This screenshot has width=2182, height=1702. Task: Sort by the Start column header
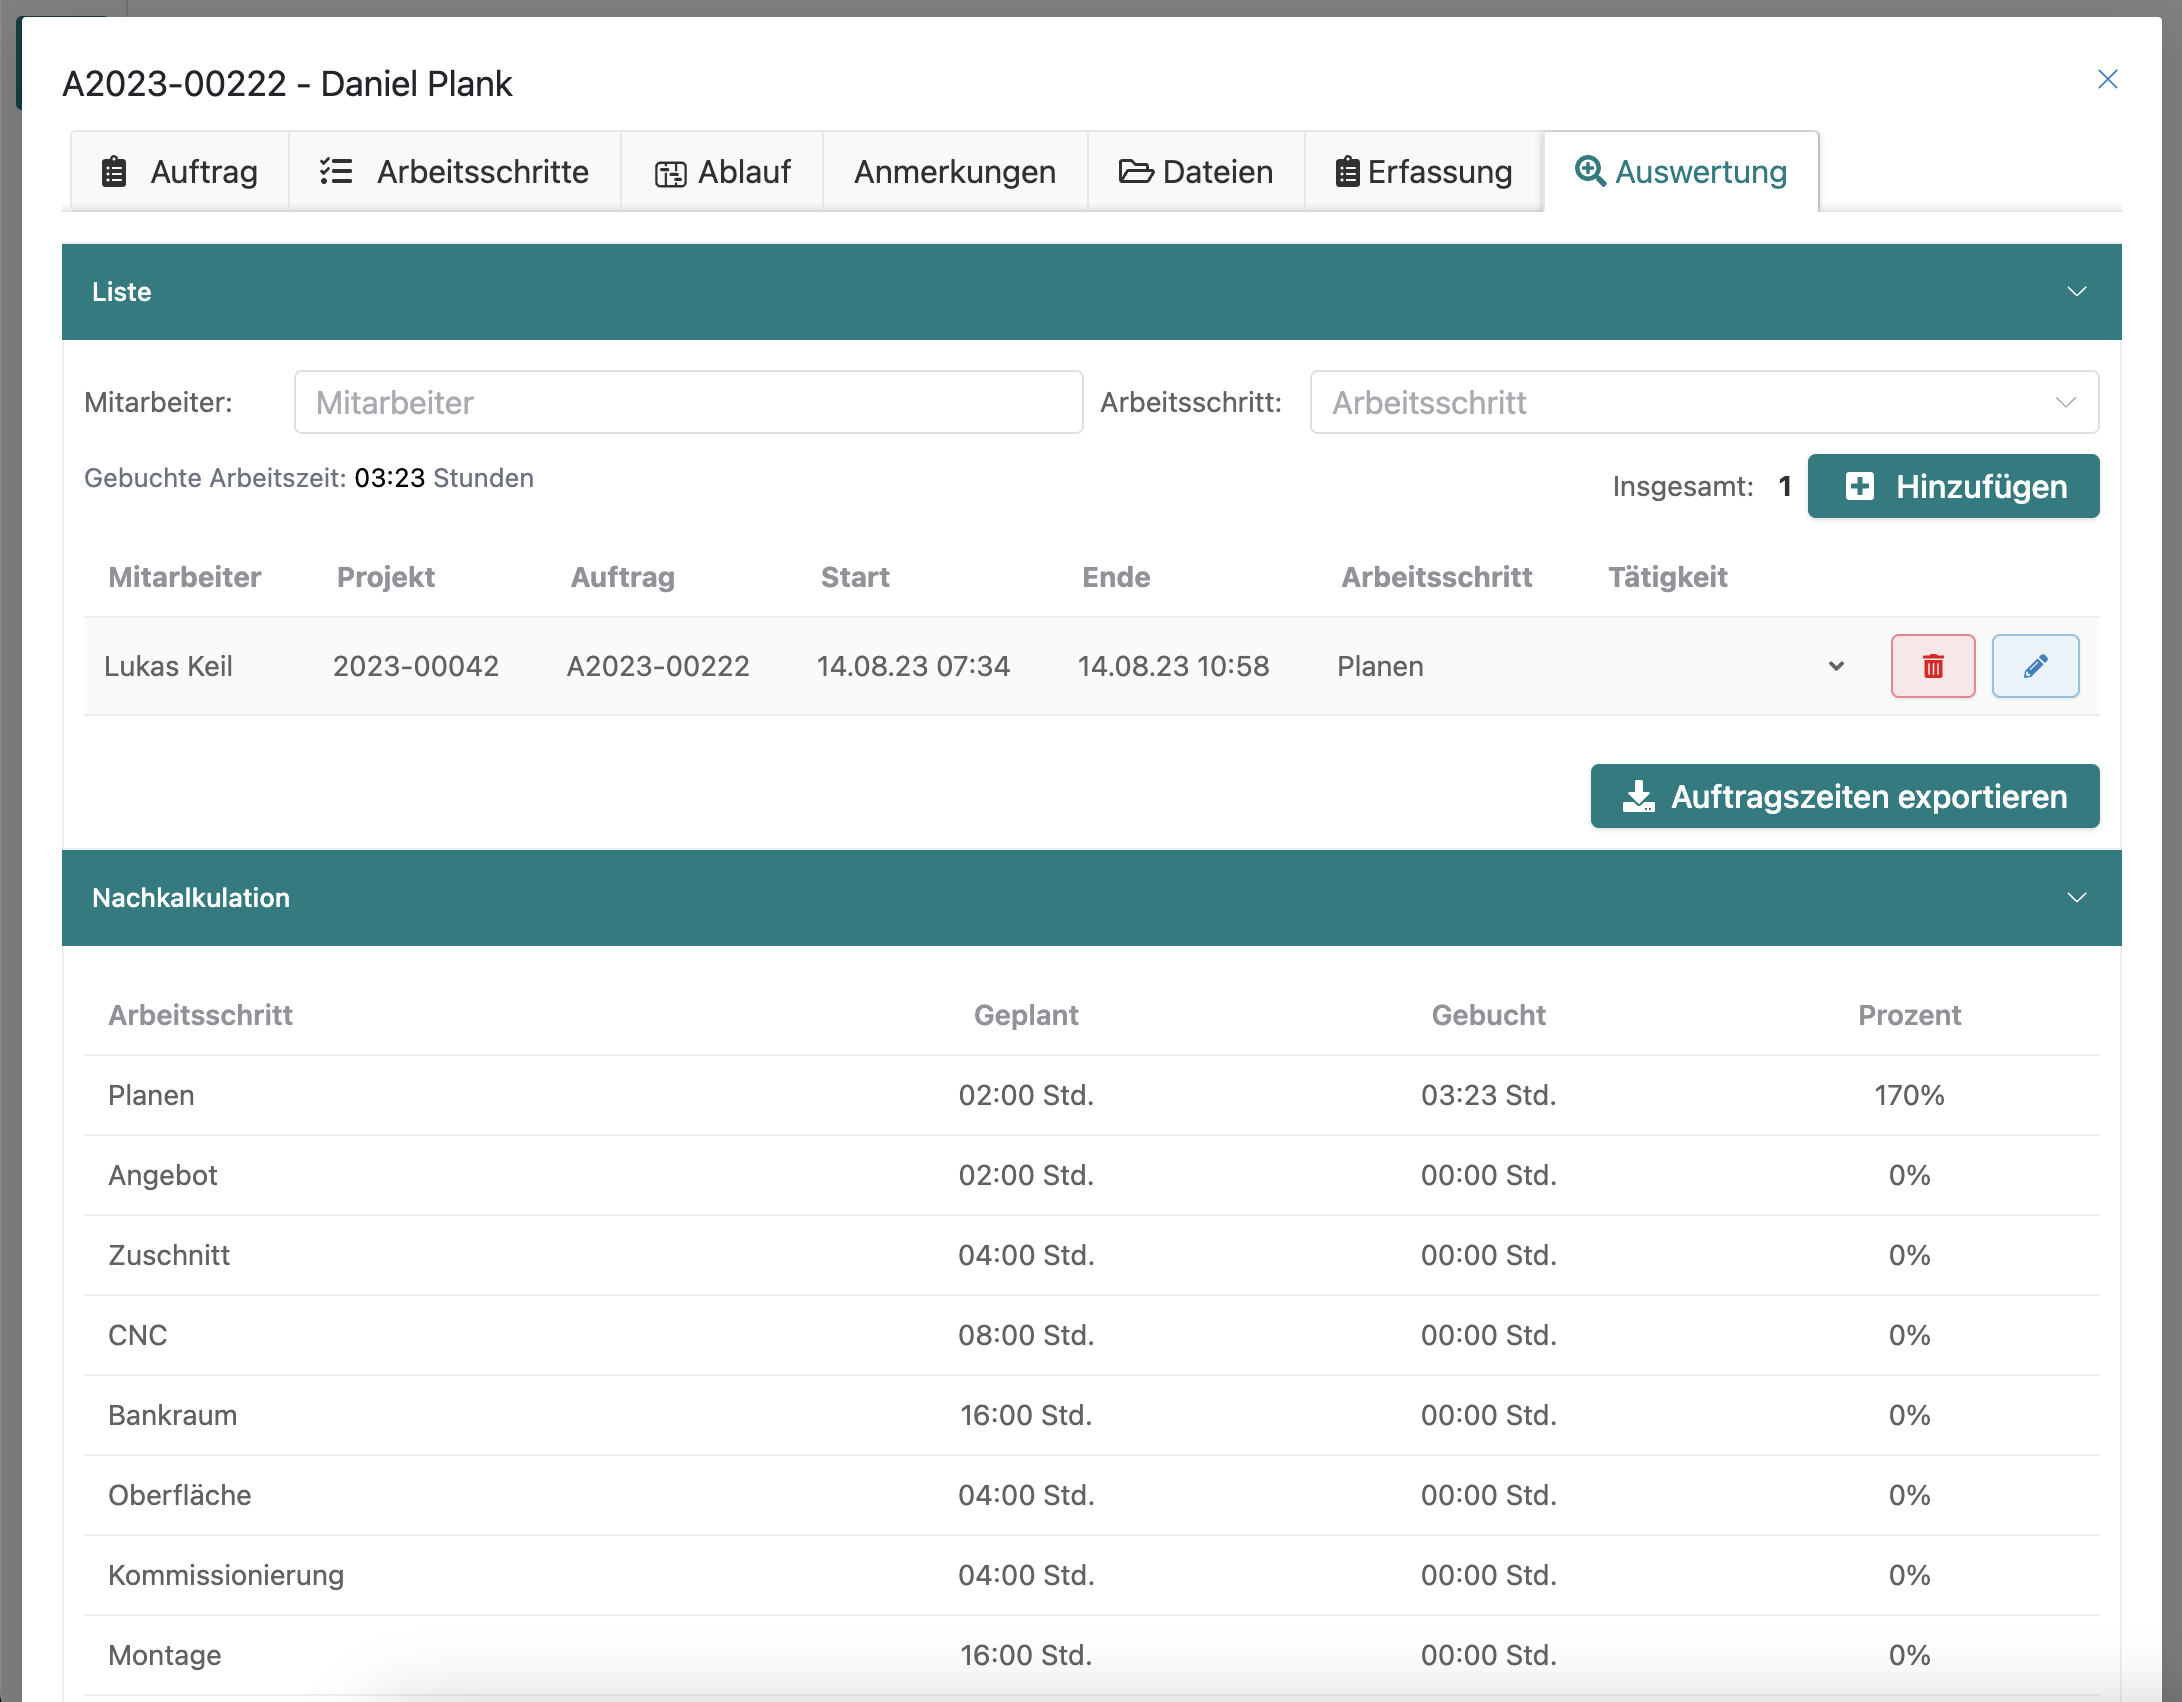[x=855, y=578]
